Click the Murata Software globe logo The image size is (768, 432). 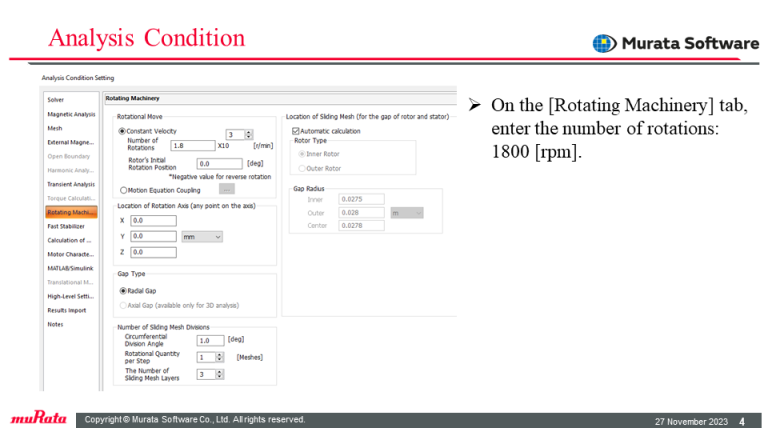coord(604,43)
